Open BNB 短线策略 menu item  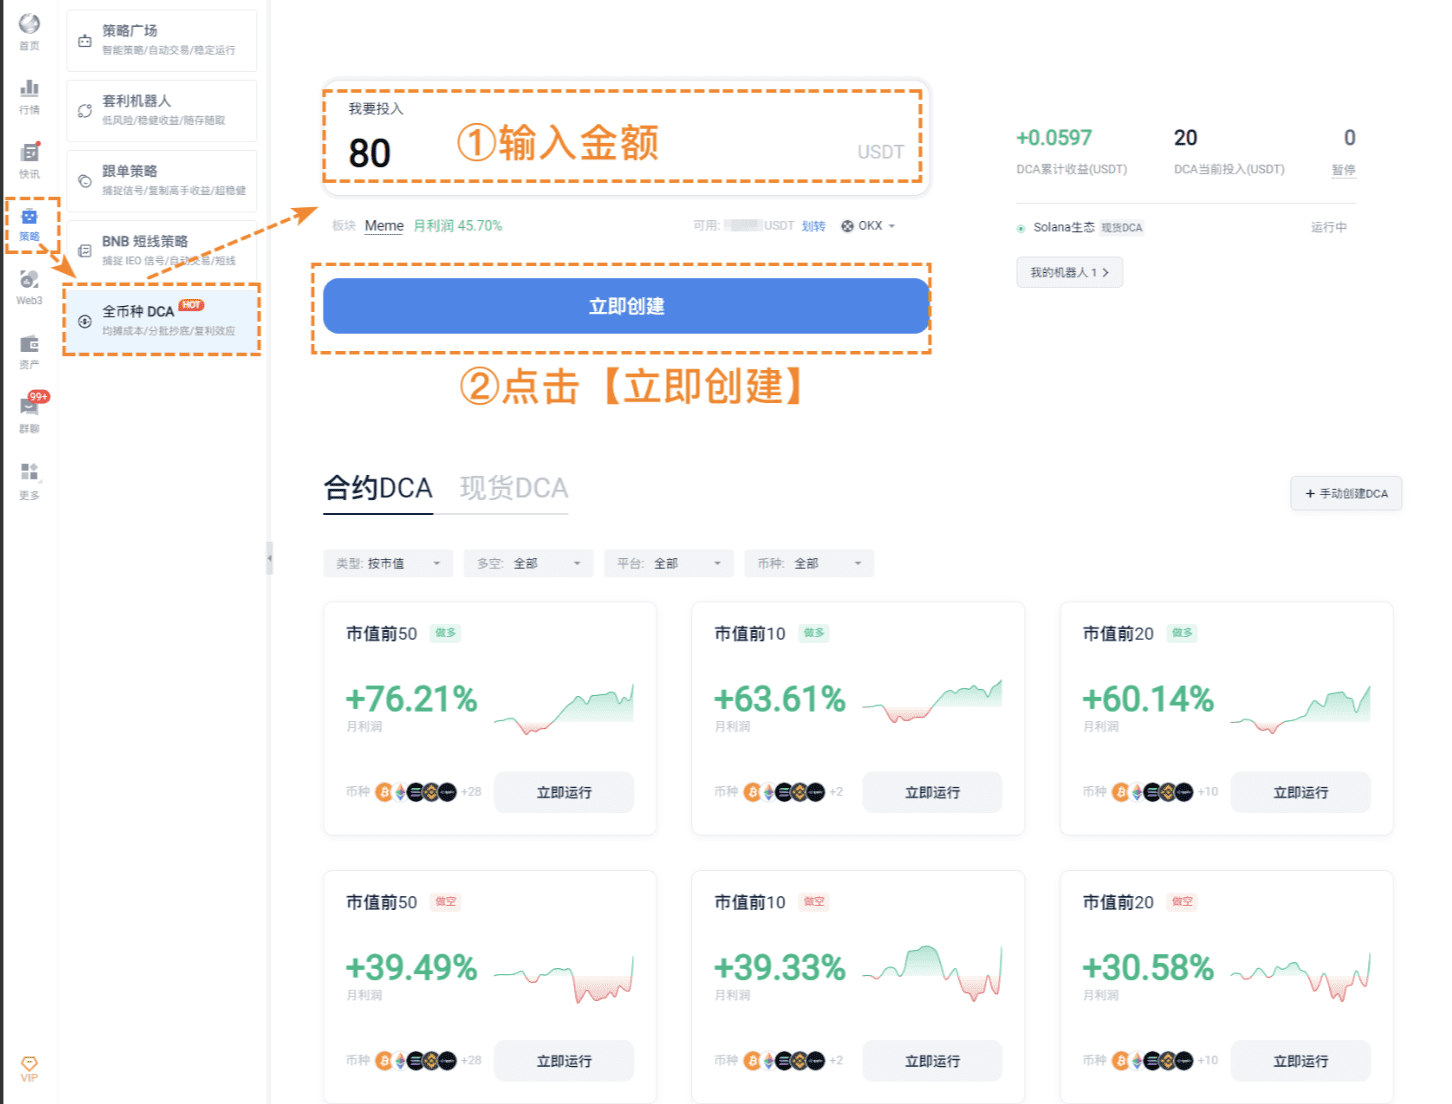[x=162, y=250]
